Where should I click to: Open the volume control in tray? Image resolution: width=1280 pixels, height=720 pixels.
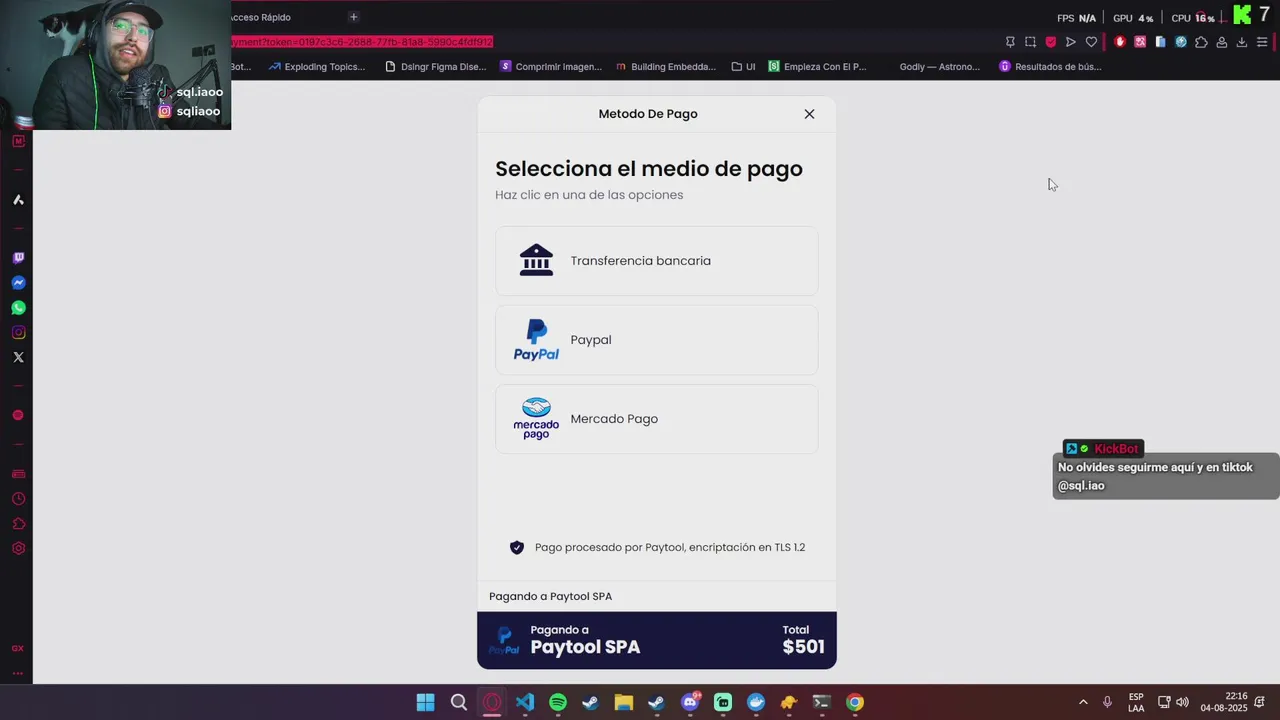pos(1183,702)
